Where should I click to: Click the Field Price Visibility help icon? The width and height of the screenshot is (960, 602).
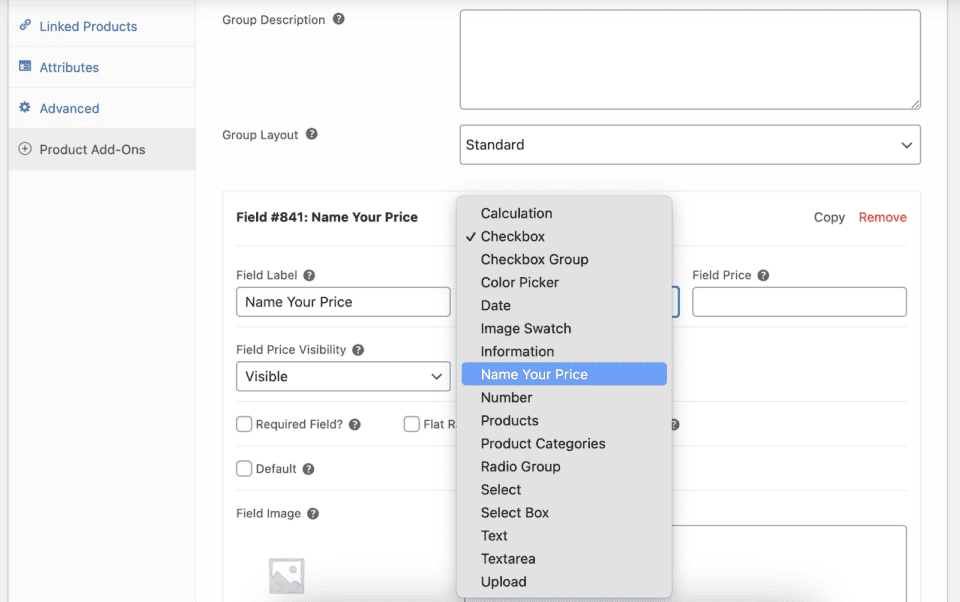pos(358,350)
